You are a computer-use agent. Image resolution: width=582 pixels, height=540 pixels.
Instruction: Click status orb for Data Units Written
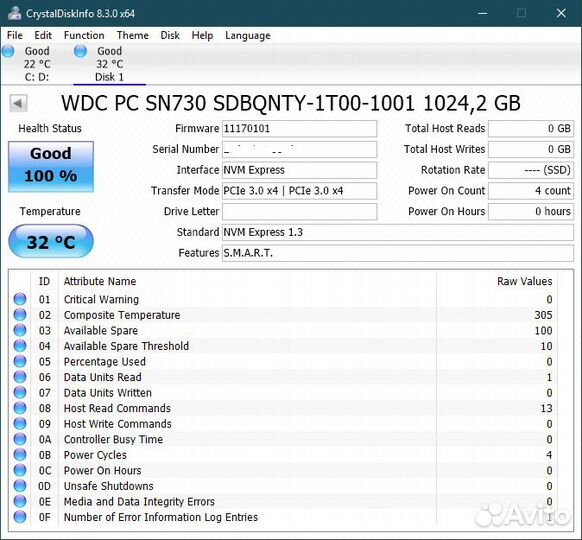[20, 392]
